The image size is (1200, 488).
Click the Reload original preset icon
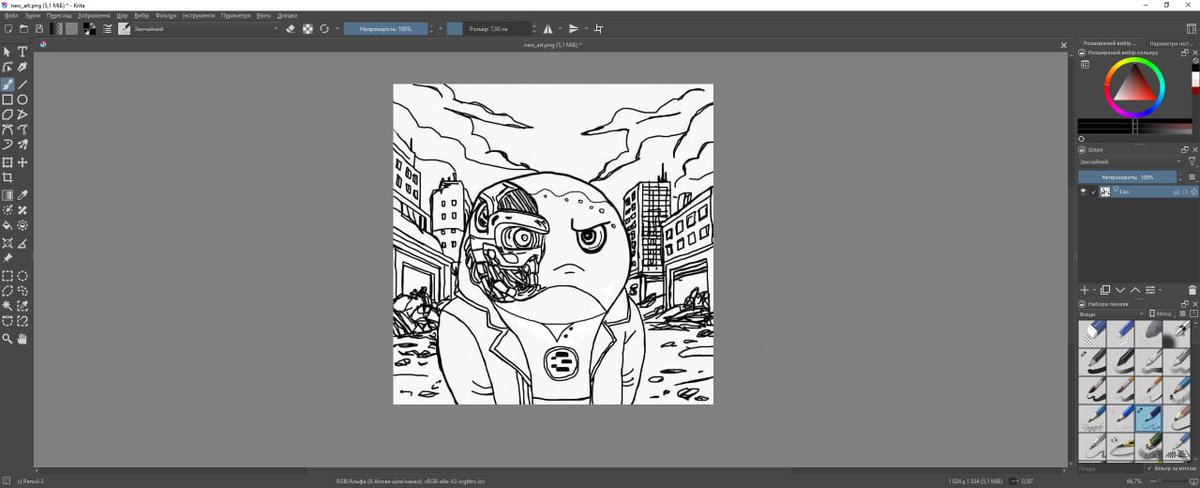[x=324, y=29]
